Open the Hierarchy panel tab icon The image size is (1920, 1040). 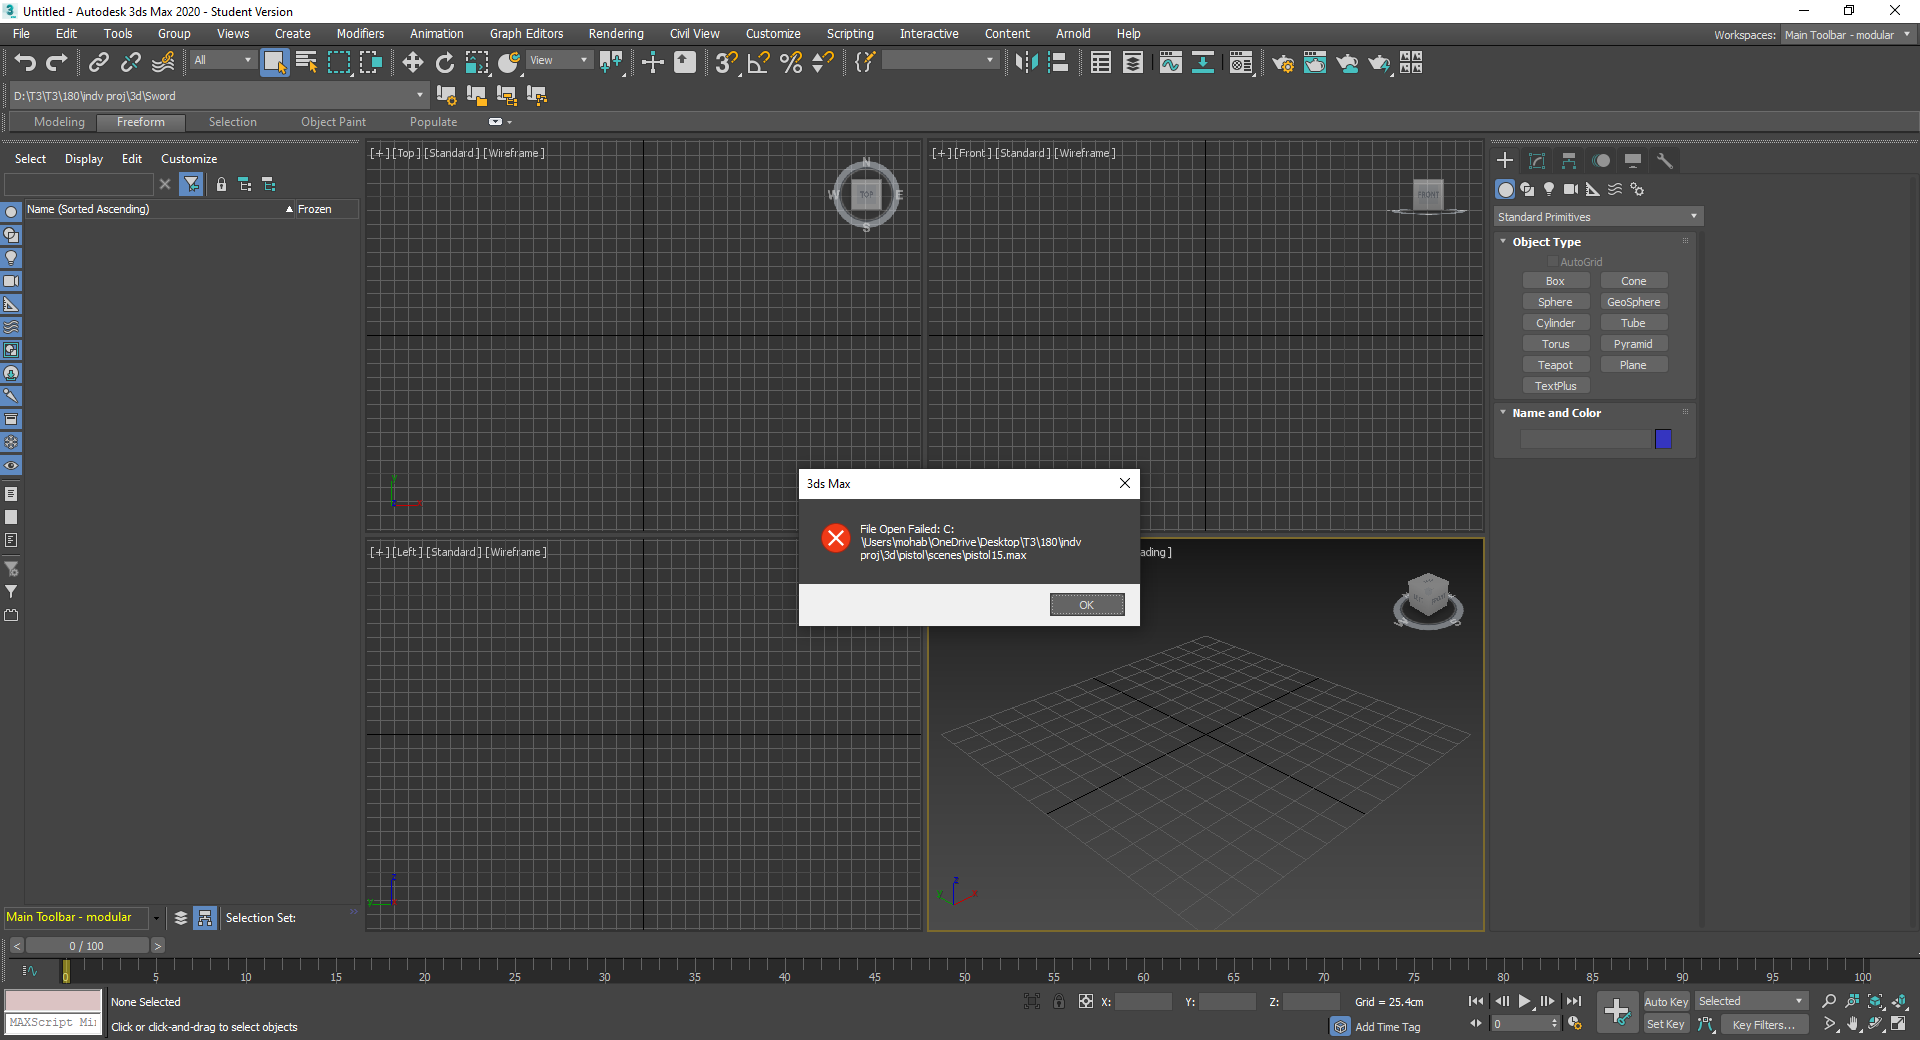click(1569, 160)
